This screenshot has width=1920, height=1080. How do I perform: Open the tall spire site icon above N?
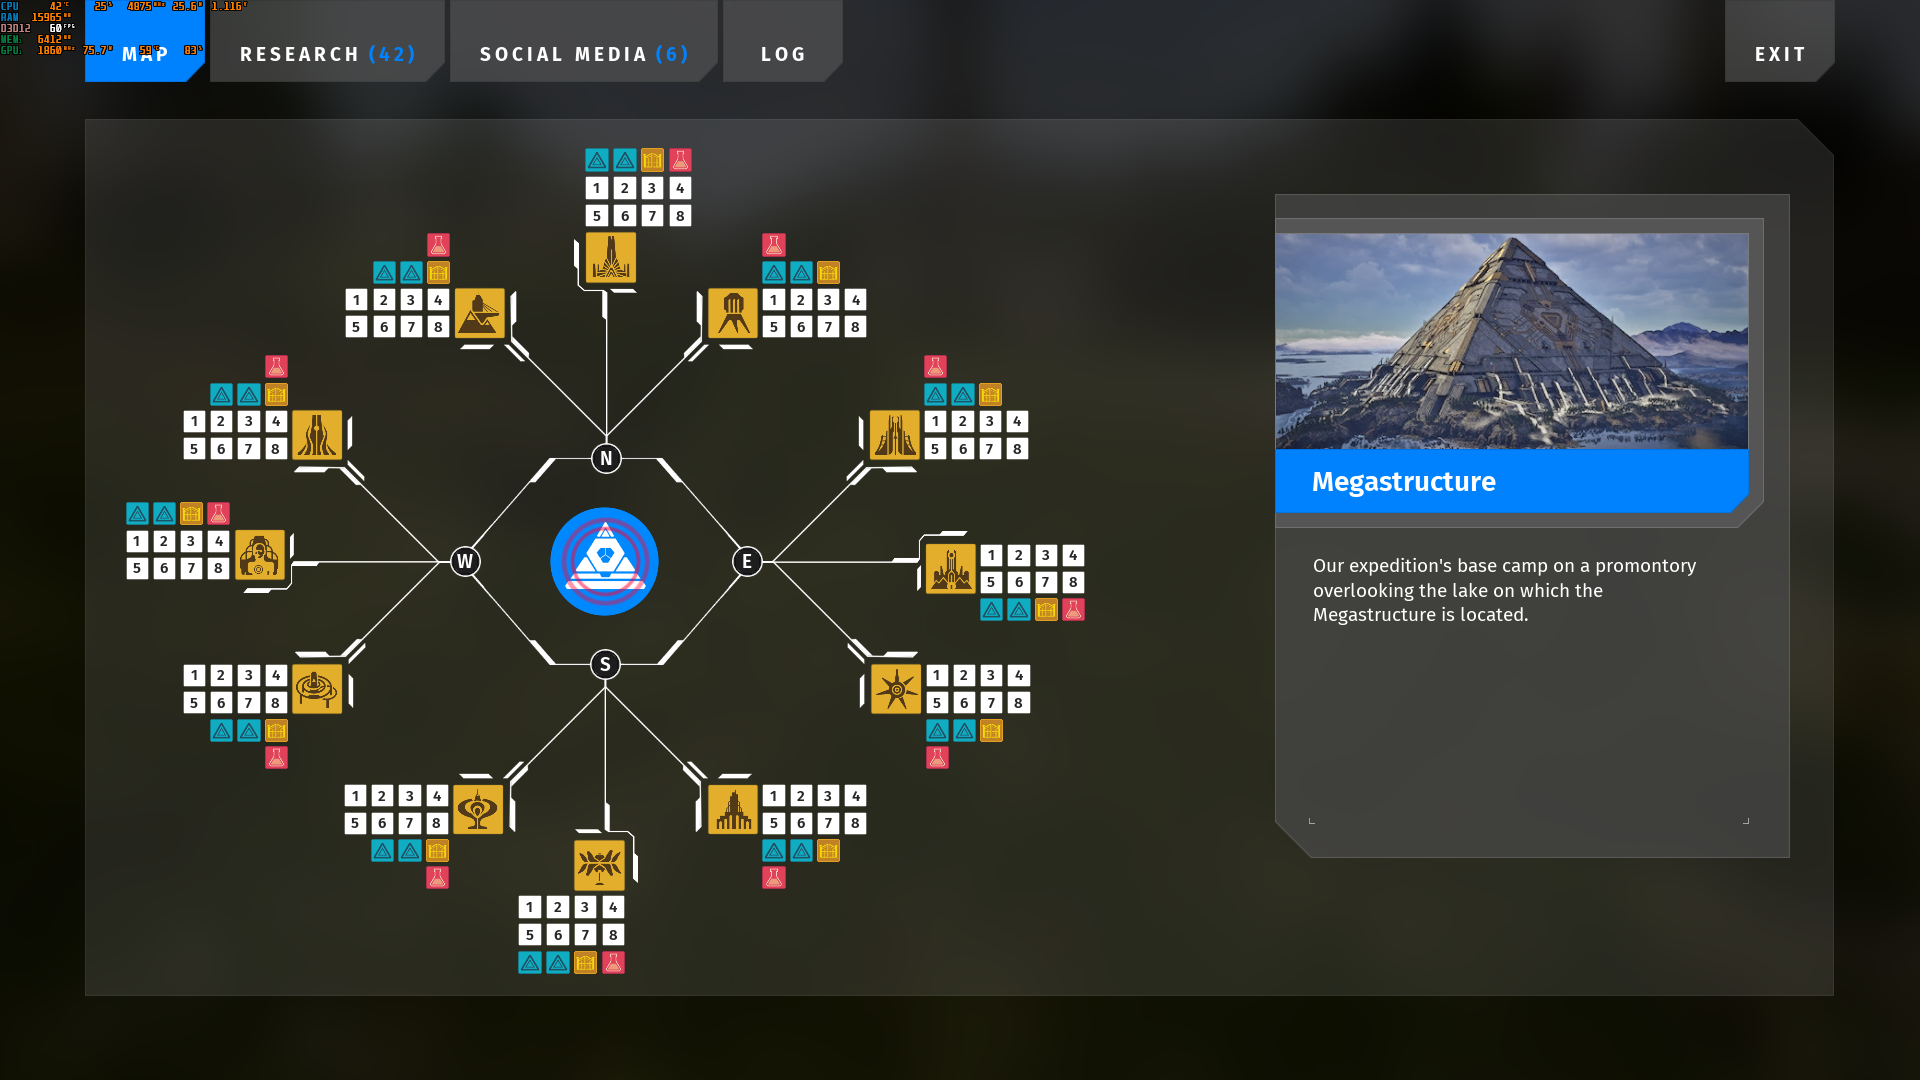tap(610, 258)
